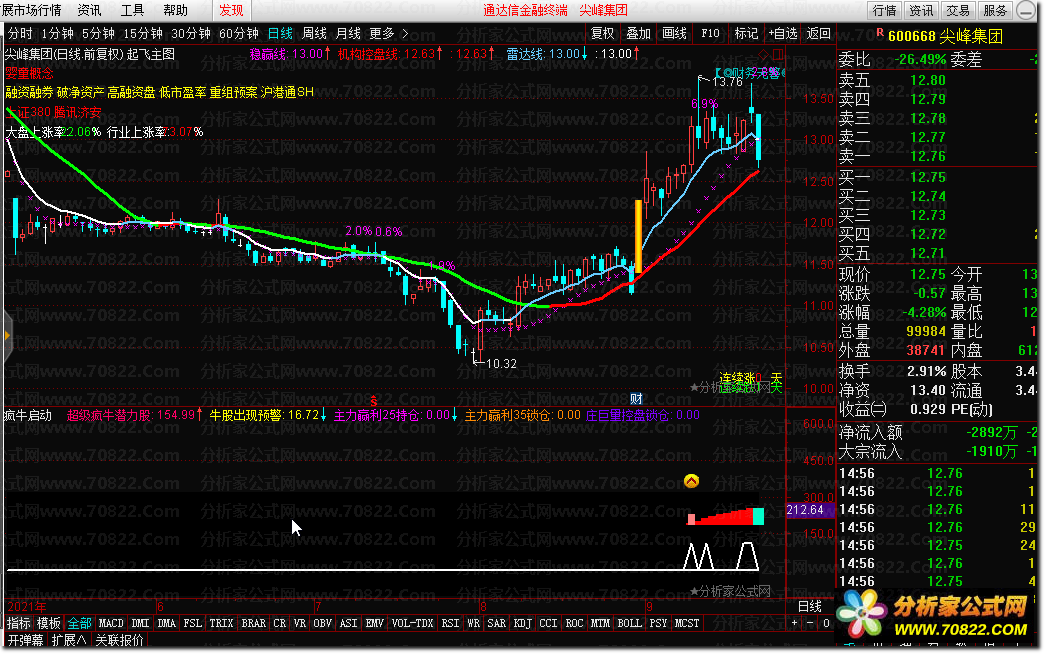
Task: Click the 财 marker on the chart
Action: (636, 398)
